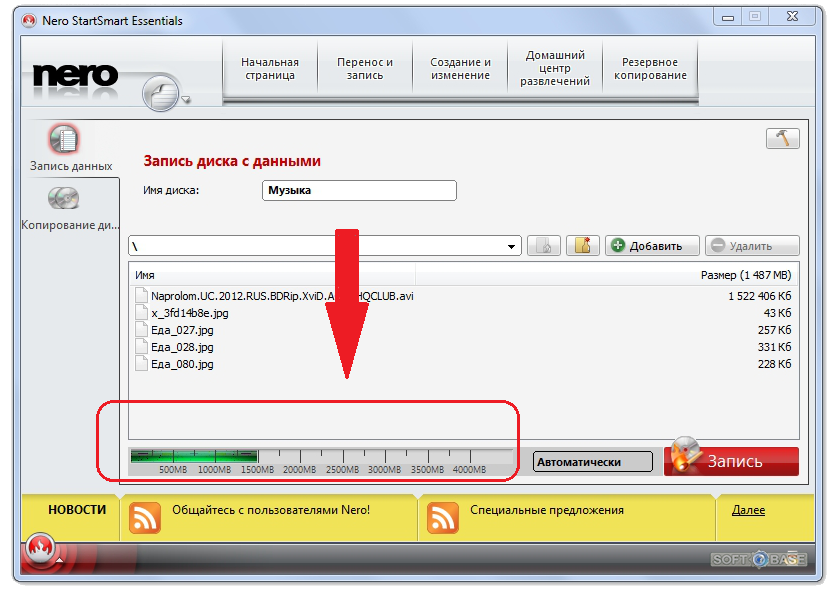
Task: Switch to the Резервное копирование tab
Action: pos(650,69)
